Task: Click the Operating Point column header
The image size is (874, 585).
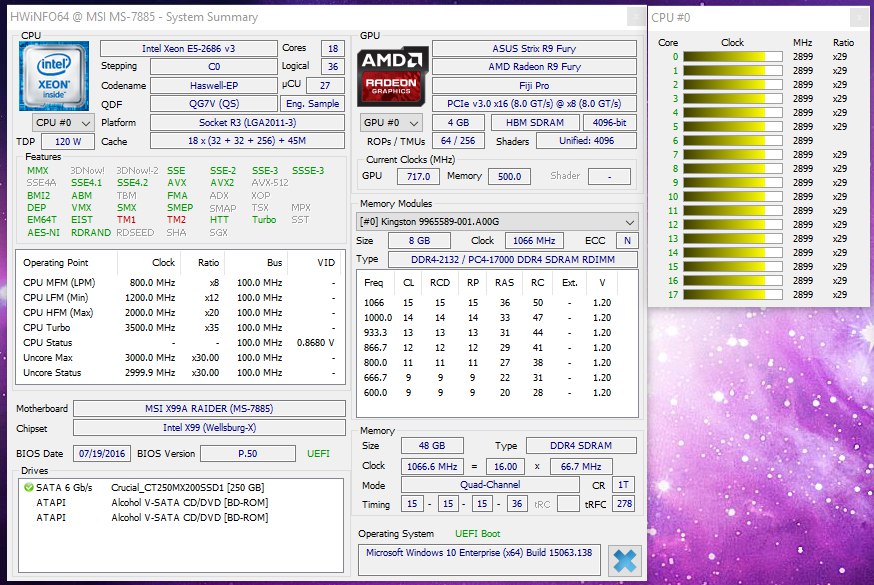Action: pos(56,262)
